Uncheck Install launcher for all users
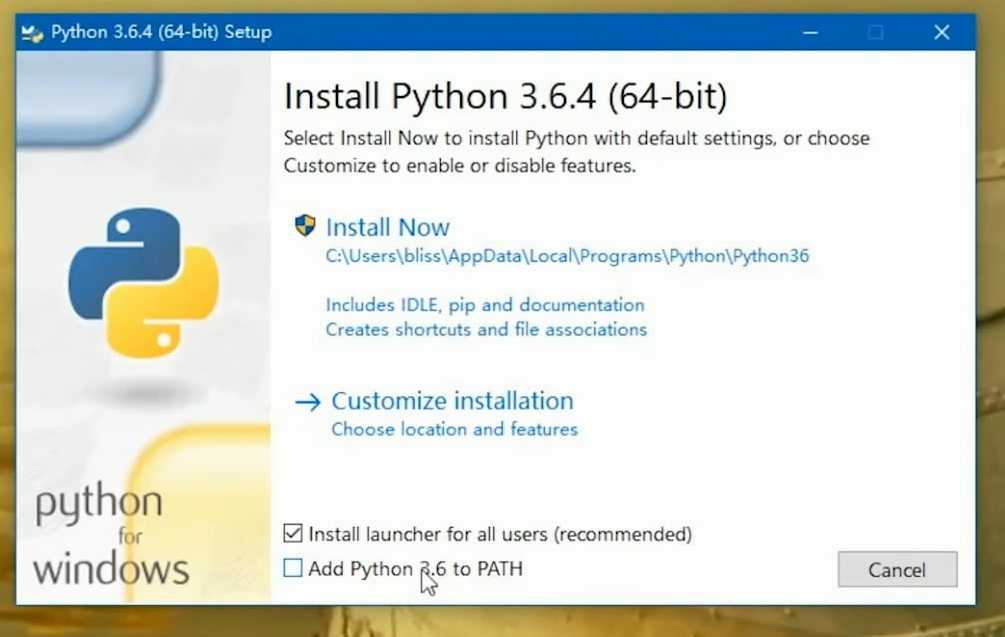The image size is (1005, 637). (x=293, y=533)
